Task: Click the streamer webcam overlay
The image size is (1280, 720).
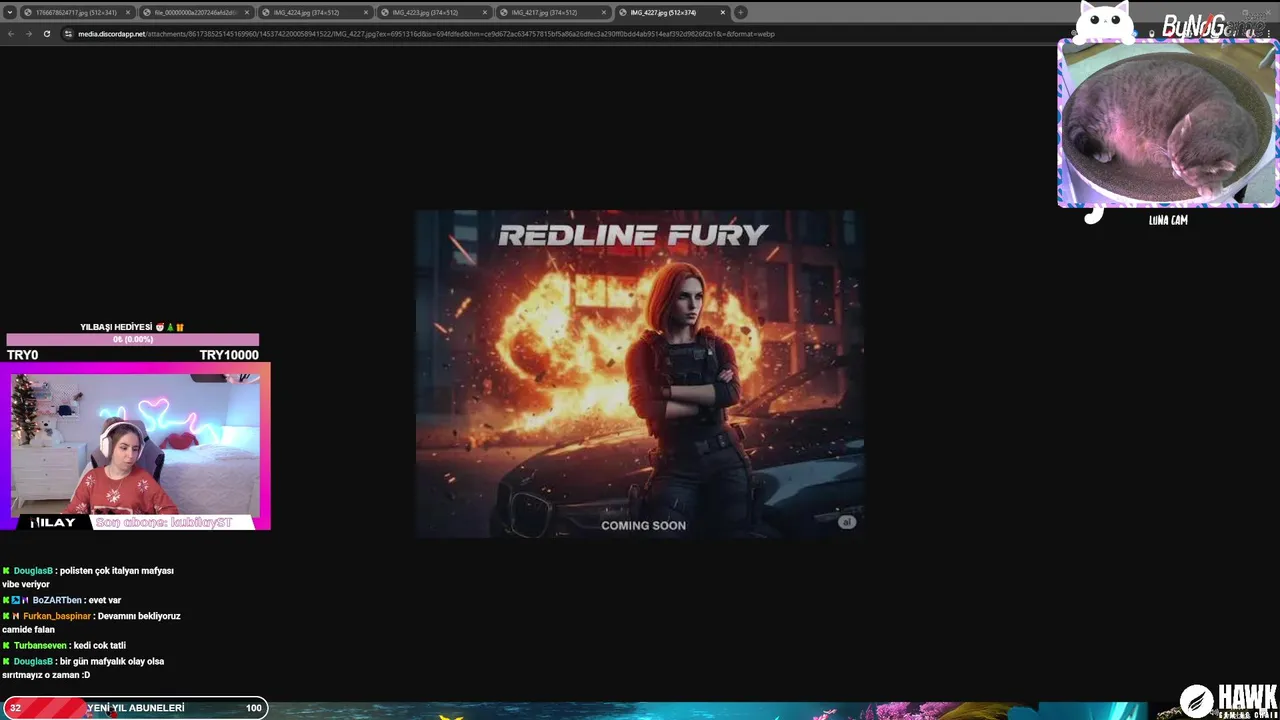Action: pos(135,446)
